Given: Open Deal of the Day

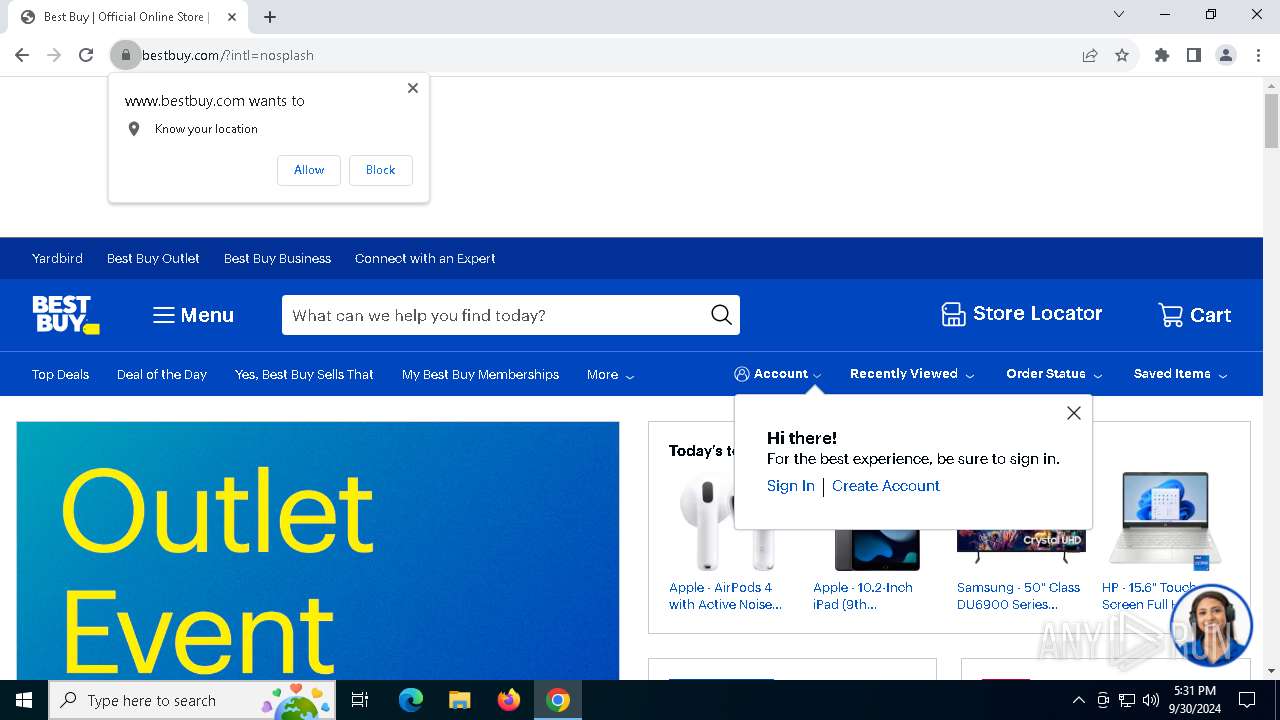Looking at the screenshot, I should [x=162, y=374].
